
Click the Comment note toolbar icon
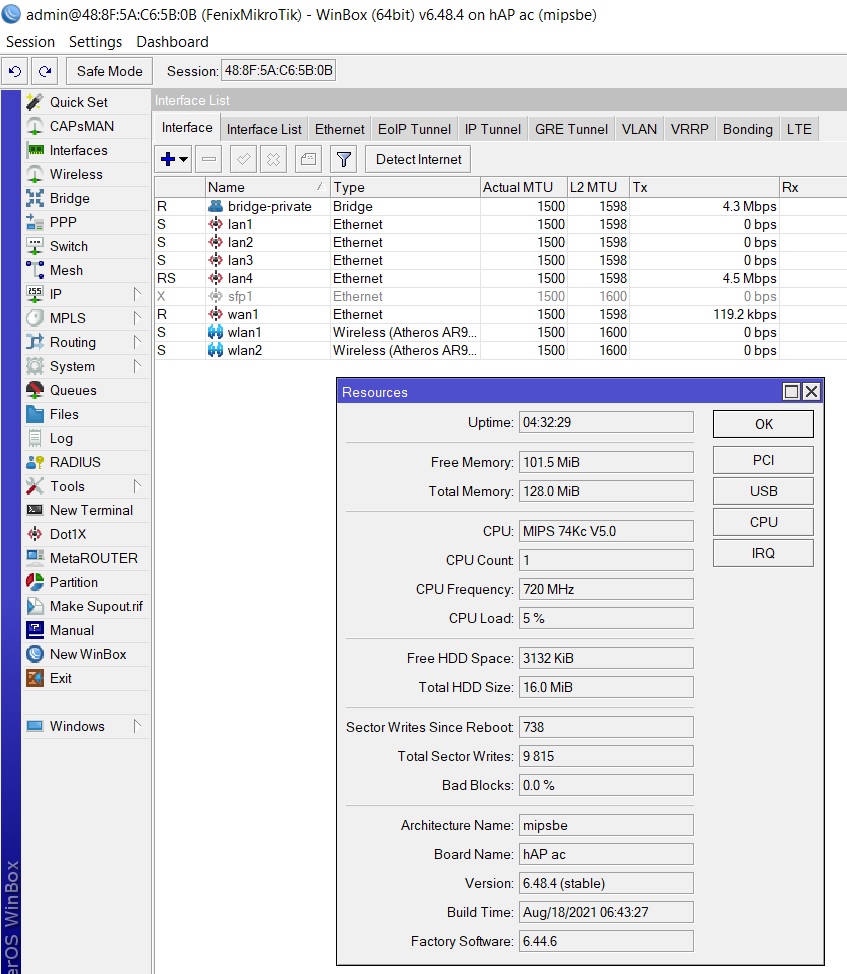click(308, 160)
